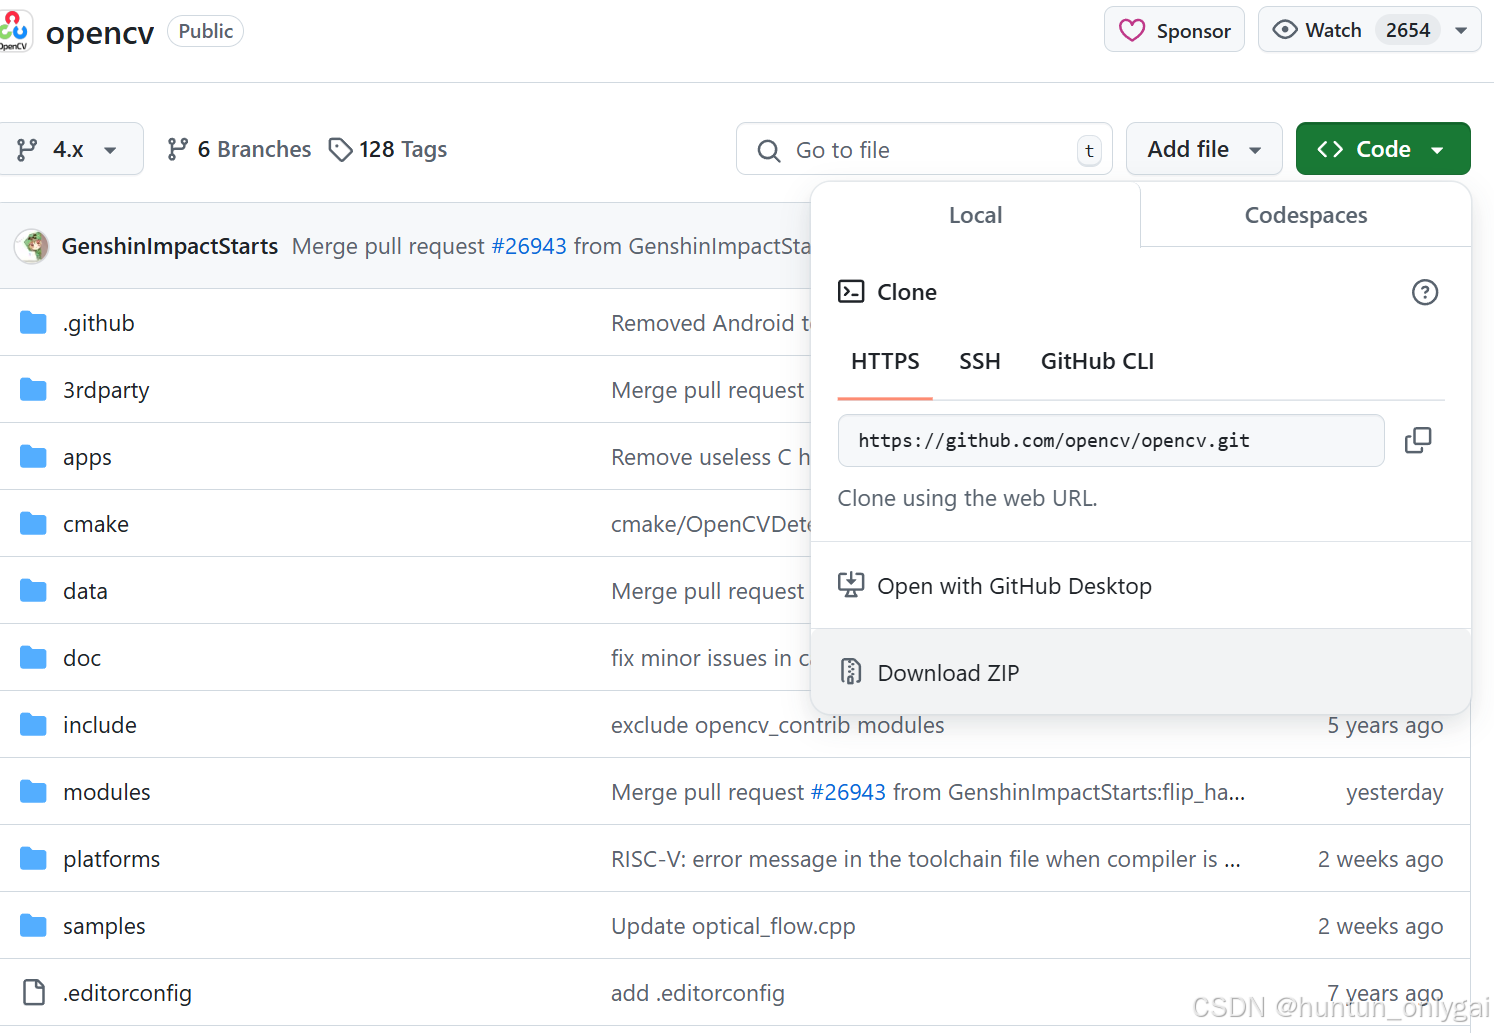Click the 128 Tags tag icon
This screenshot has width=1494, height=1033.
click(x=341, y=149)
